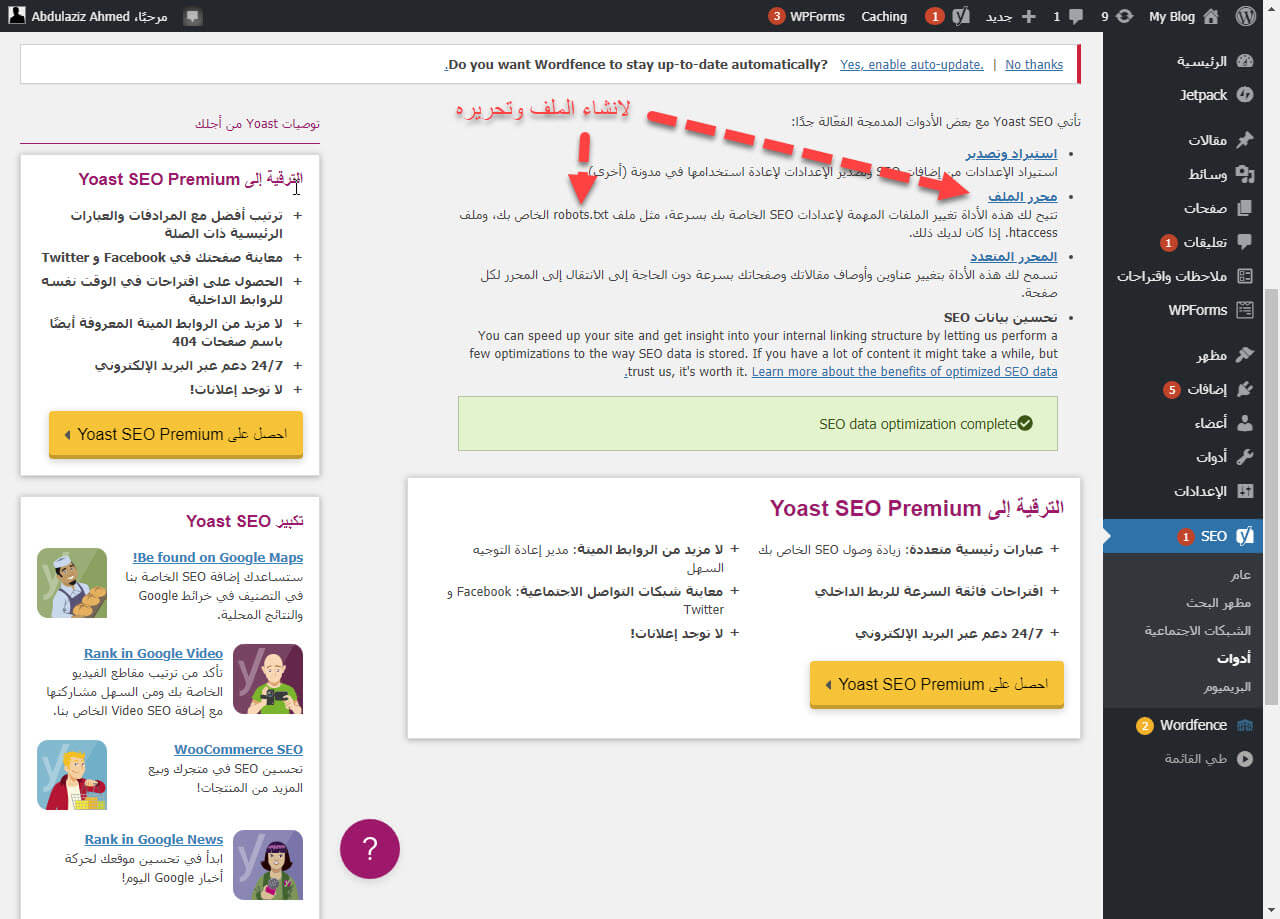This screenshot has width=1280, height=919.
Task: Click the WooCommerce SEO shopper thumbnail
Action: pyautogui.click(x=72, y=775)
